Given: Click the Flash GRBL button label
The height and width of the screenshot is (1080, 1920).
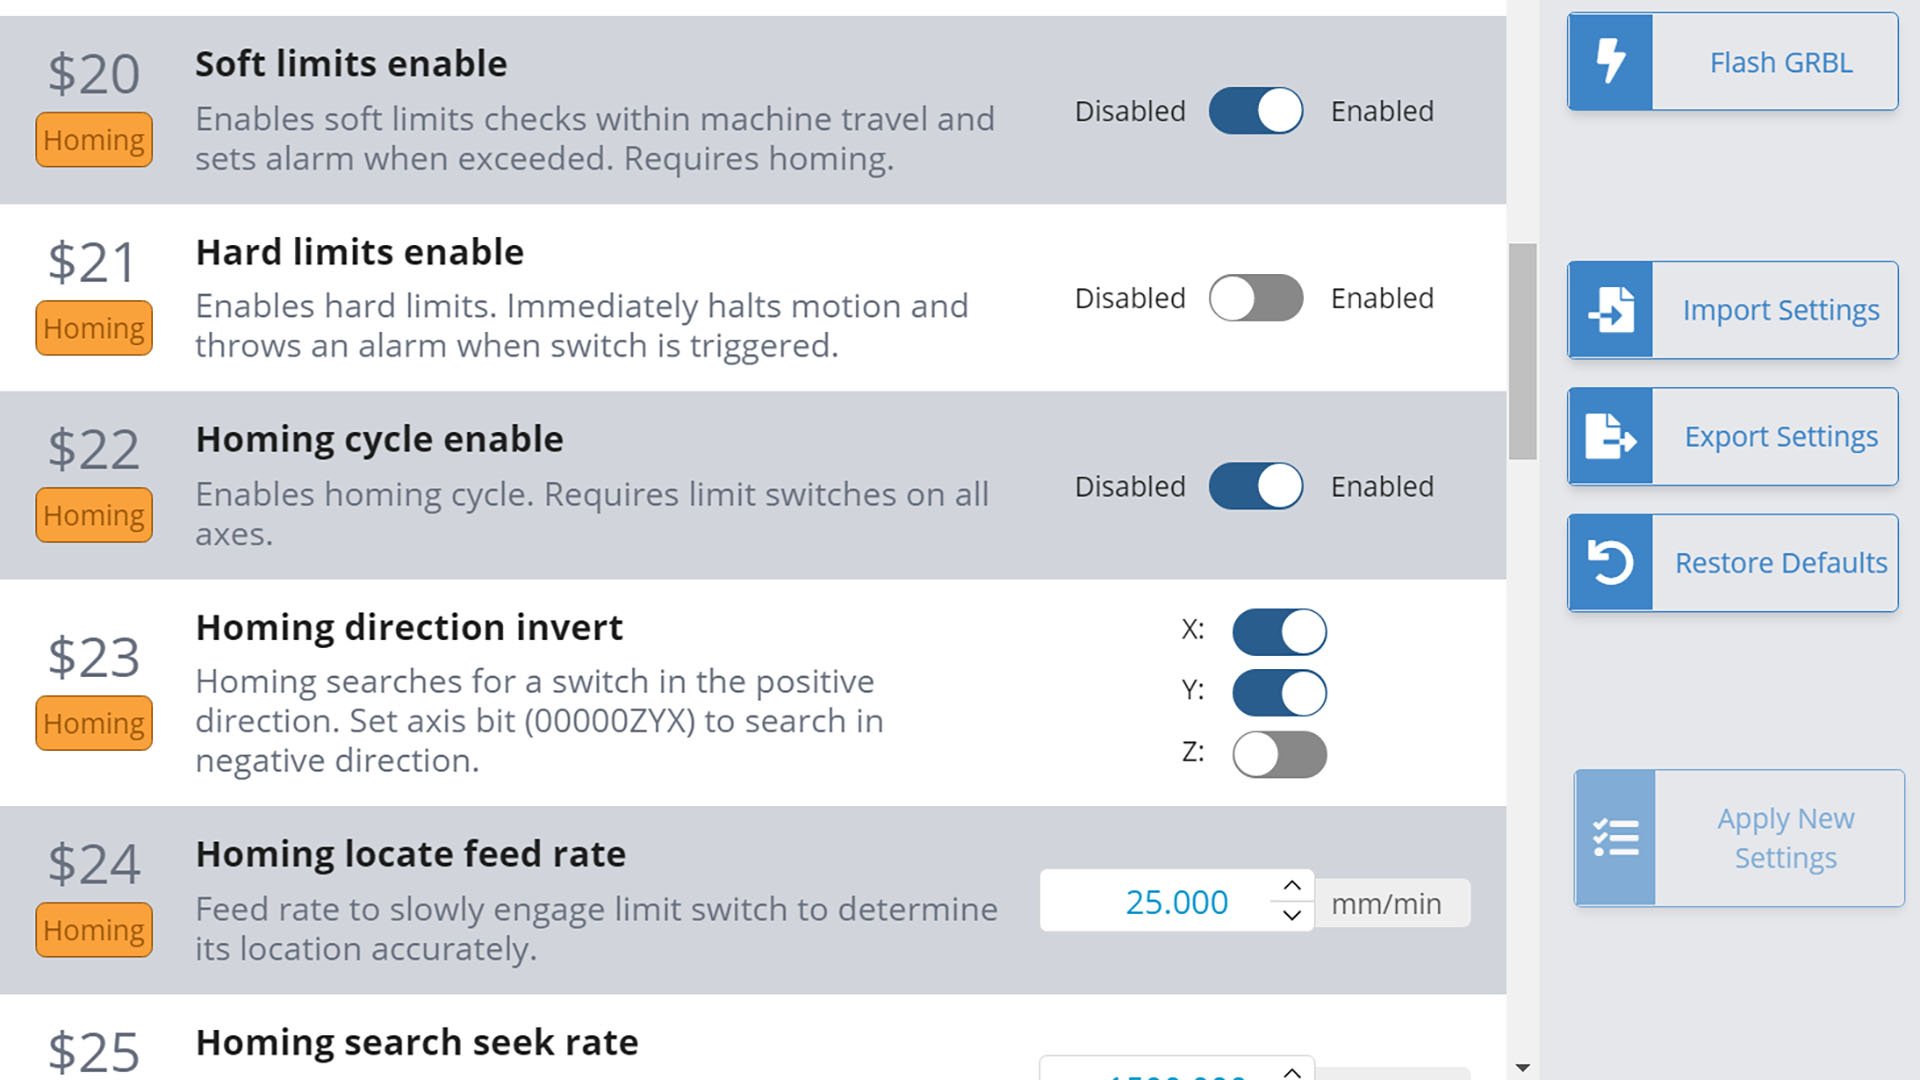Looking at the screenshot, I should pyautogui.click(x=1780, y=62).
